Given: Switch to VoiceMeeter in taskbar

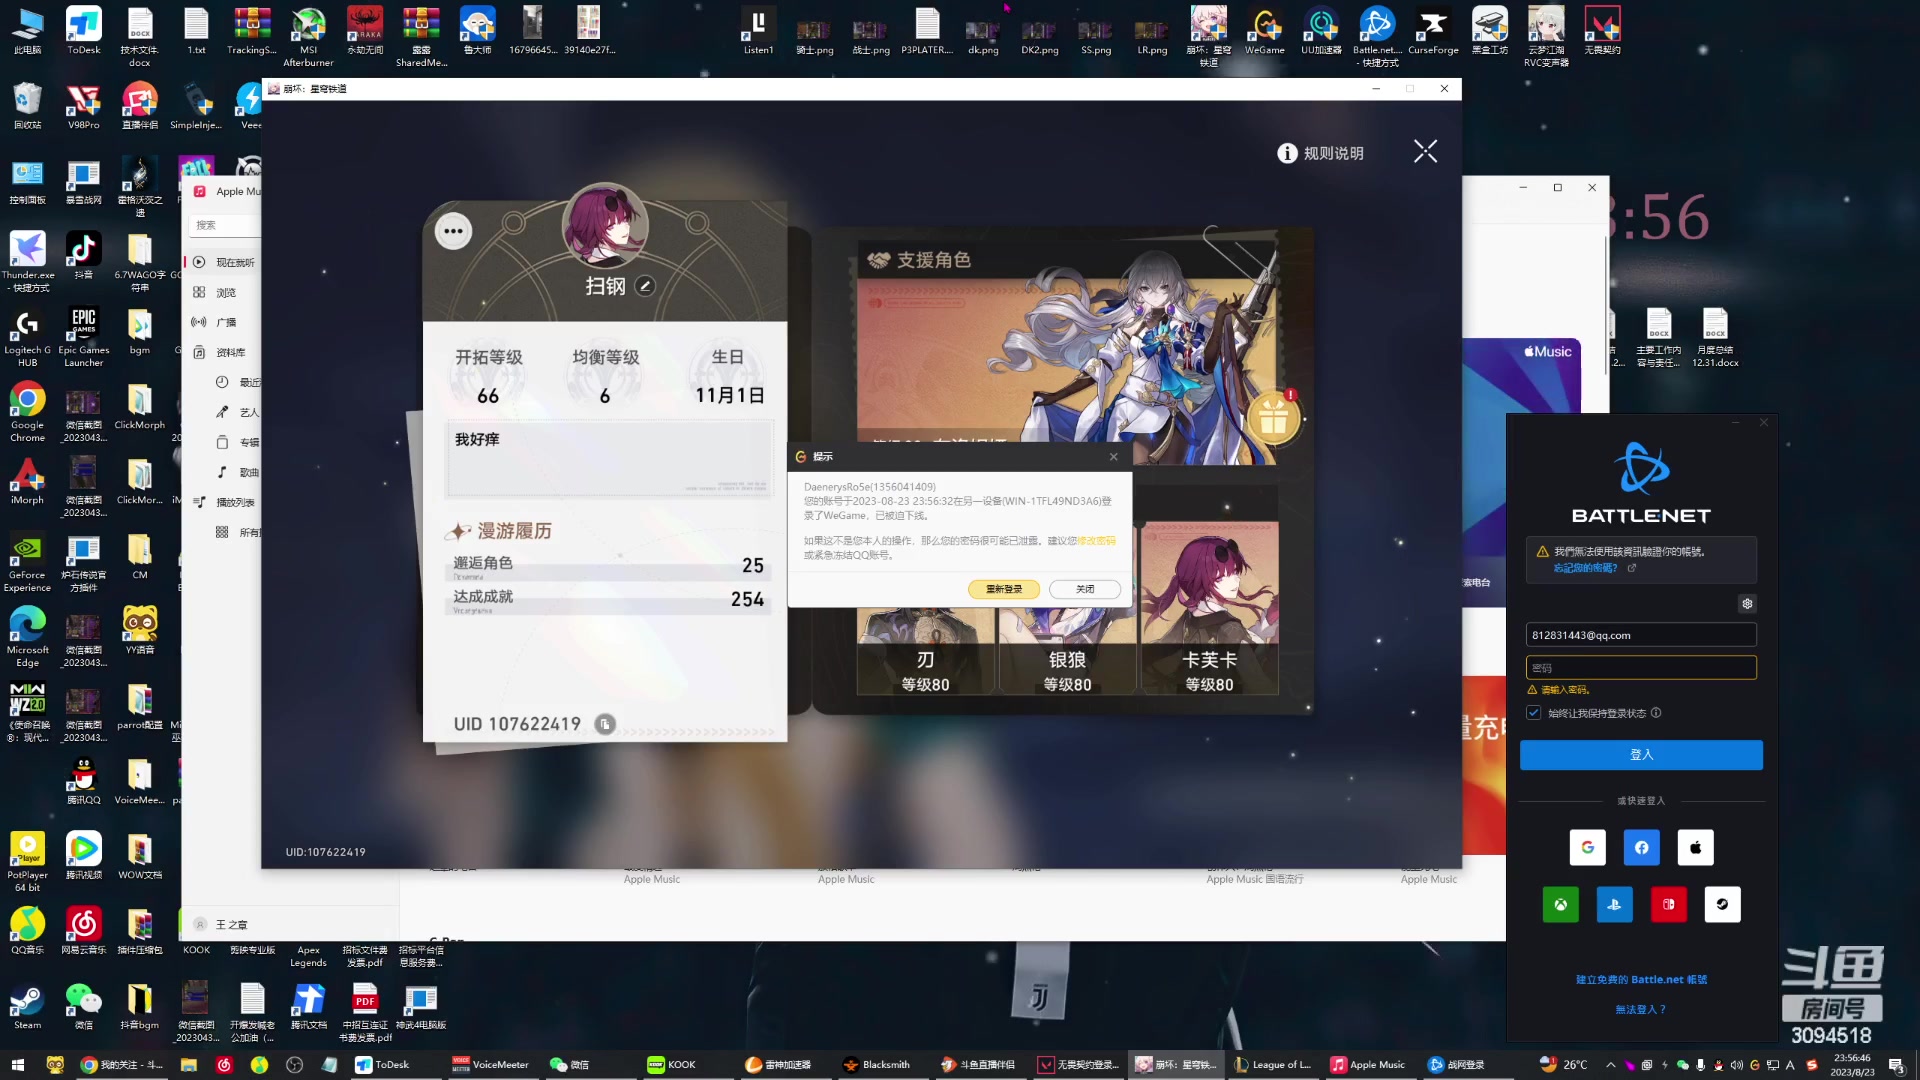Looking at the screenshot, I should click(x=491, y=1065).
